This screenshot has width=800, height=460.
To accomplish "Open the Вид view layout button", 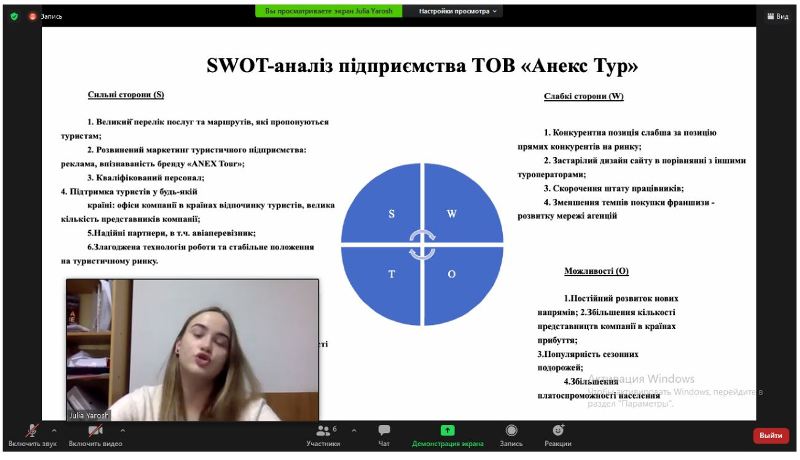I will [x=778, y=16].
